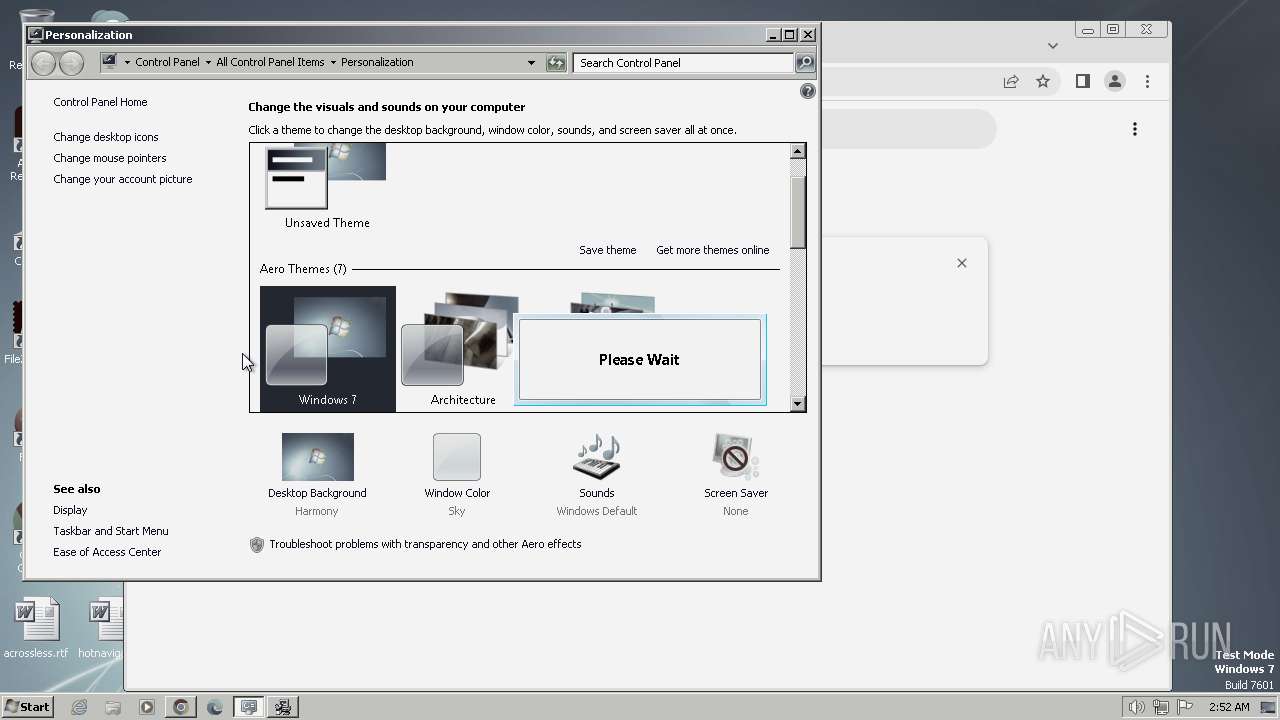Open the acrossless.rtf desktop file
This screenshot has height=720, width=1280.
point(37,628)
